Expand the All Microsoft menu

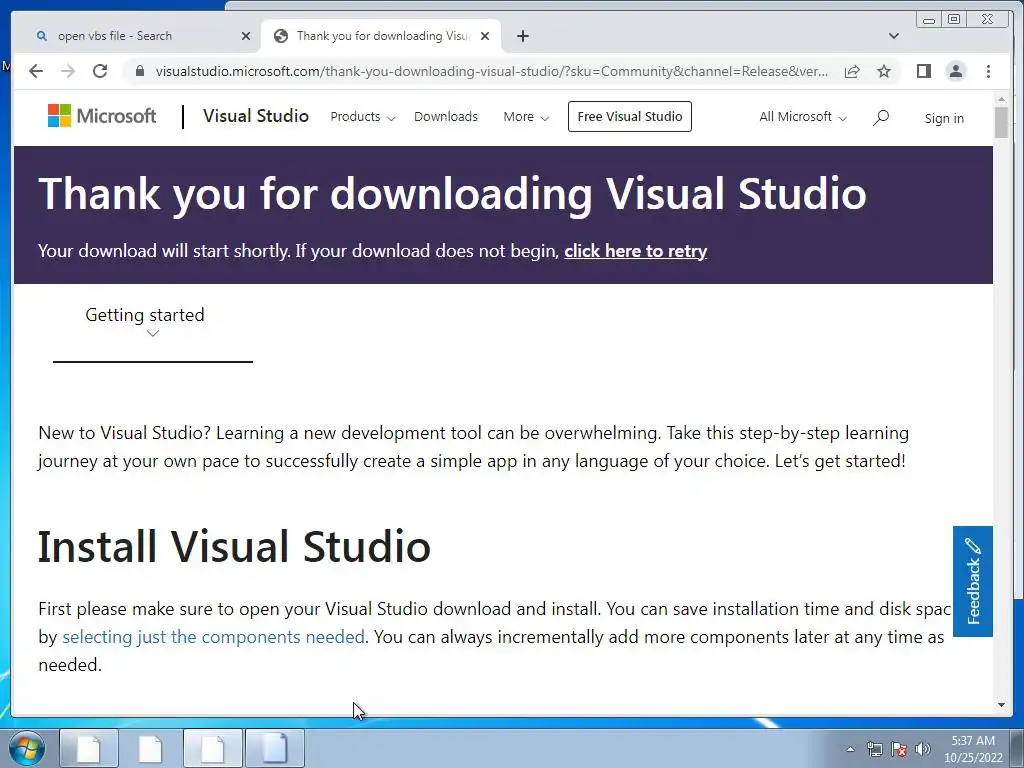coord(803,117)
